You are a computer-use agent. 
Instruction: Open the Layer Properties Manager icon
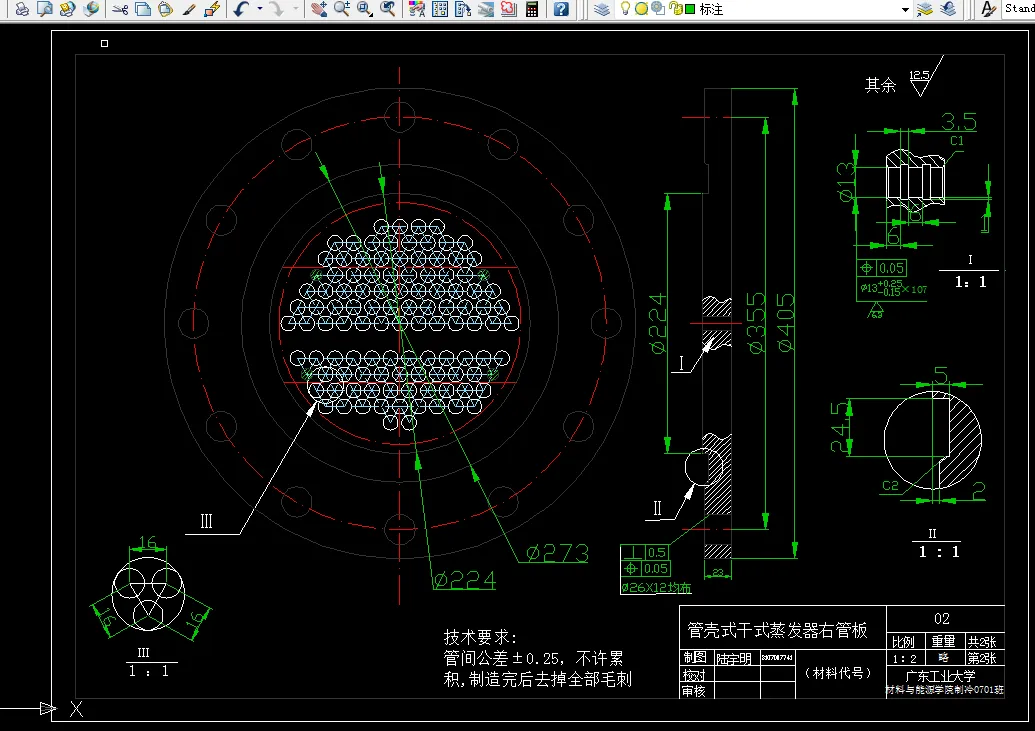pyautogui.click(x=601, y=9)
